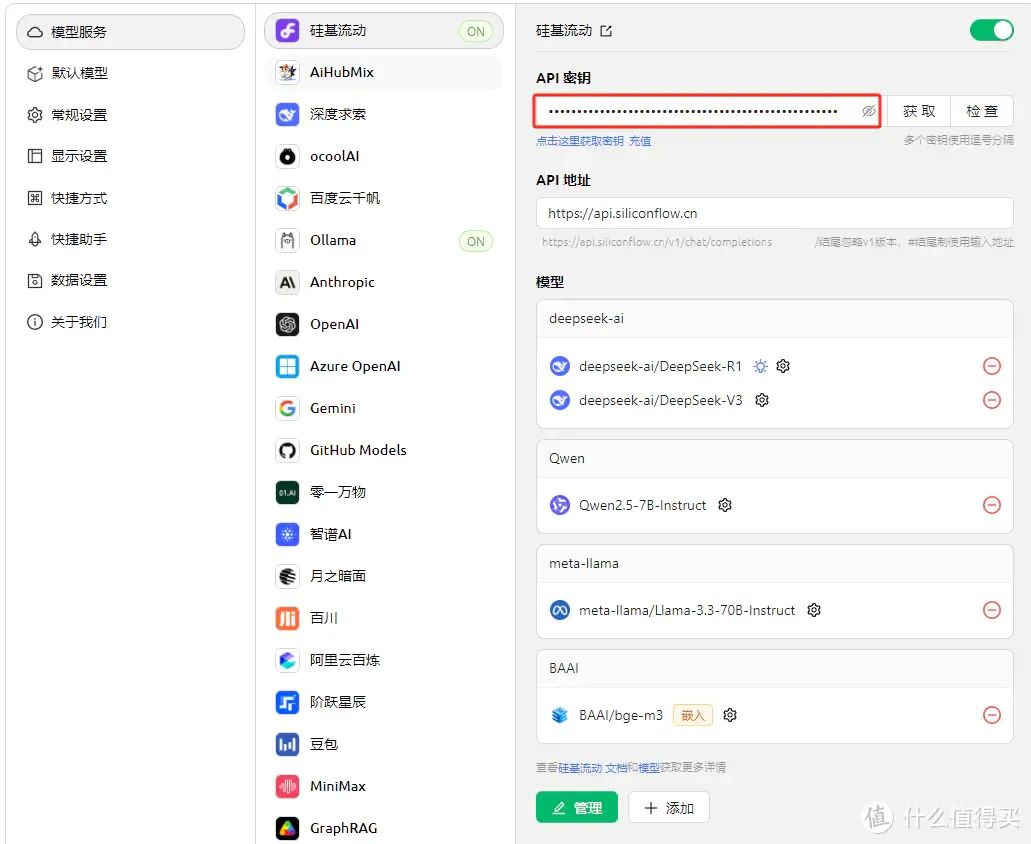Show the hidden API key

pos(869,111)
